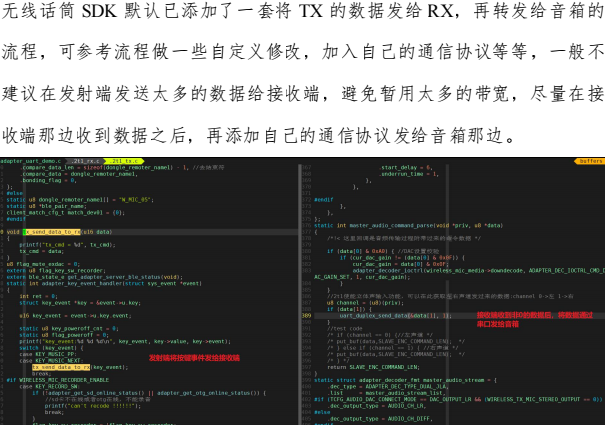Viewport: 606px width, 425px height.
Task: Click the 'u16 key_event = event->u.key.event;' line
Action: [x=75, y=316]
